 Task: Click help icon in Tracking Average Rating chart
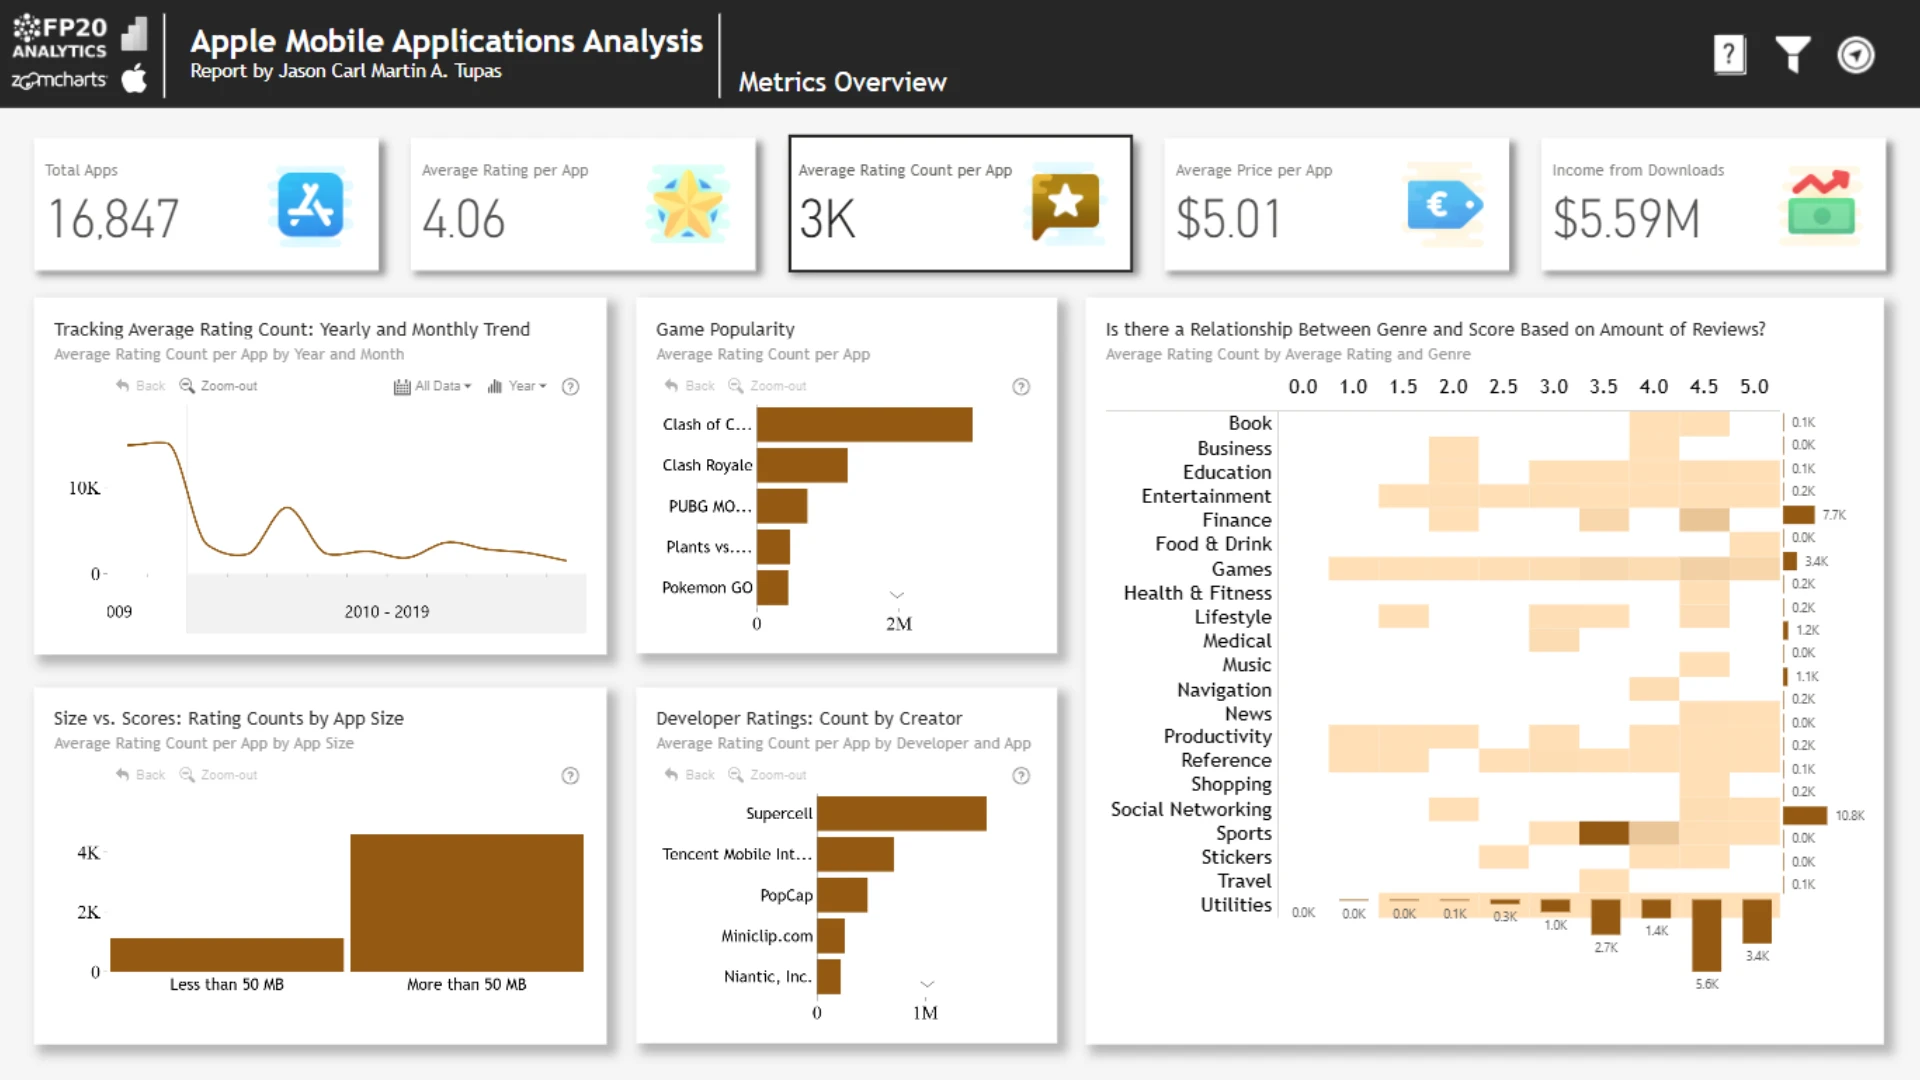(570, 387)
